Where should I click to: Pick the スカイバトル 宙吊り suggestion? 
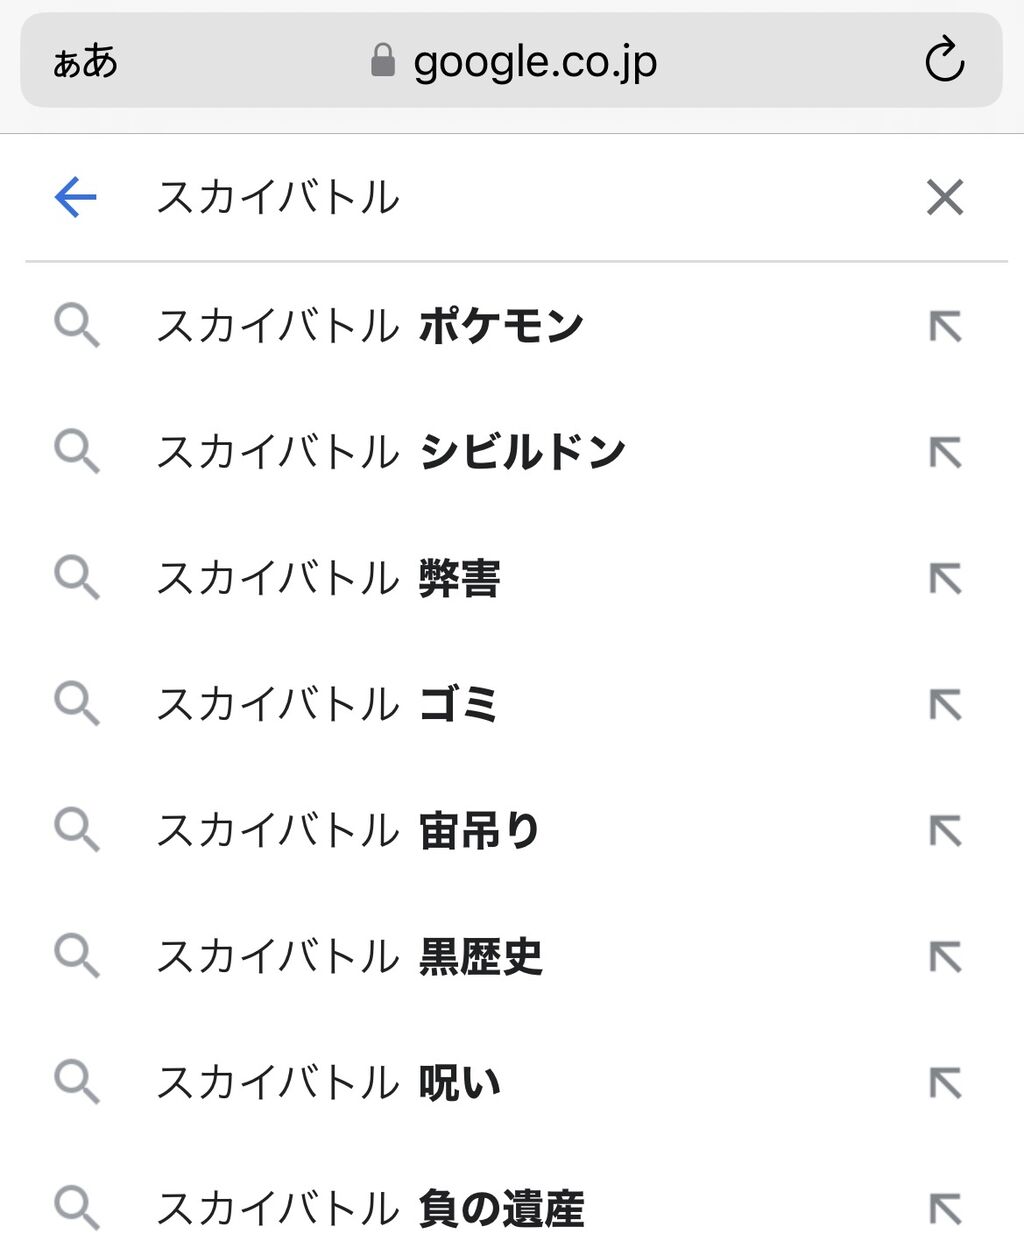click(349, 830)
